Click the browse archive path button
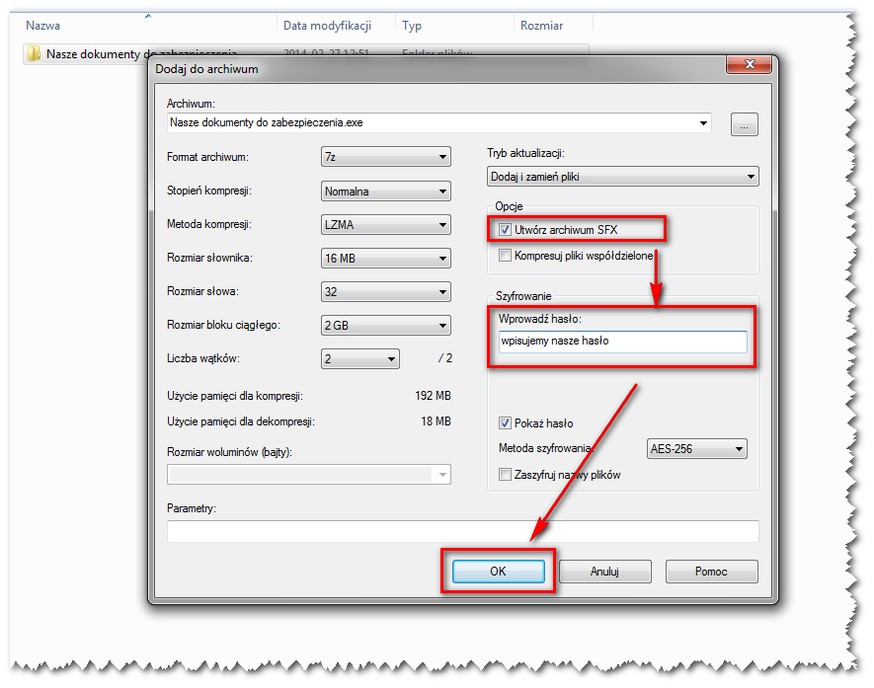Image resolution: width=874 pixels, height=688 pixels. (745, 124)
